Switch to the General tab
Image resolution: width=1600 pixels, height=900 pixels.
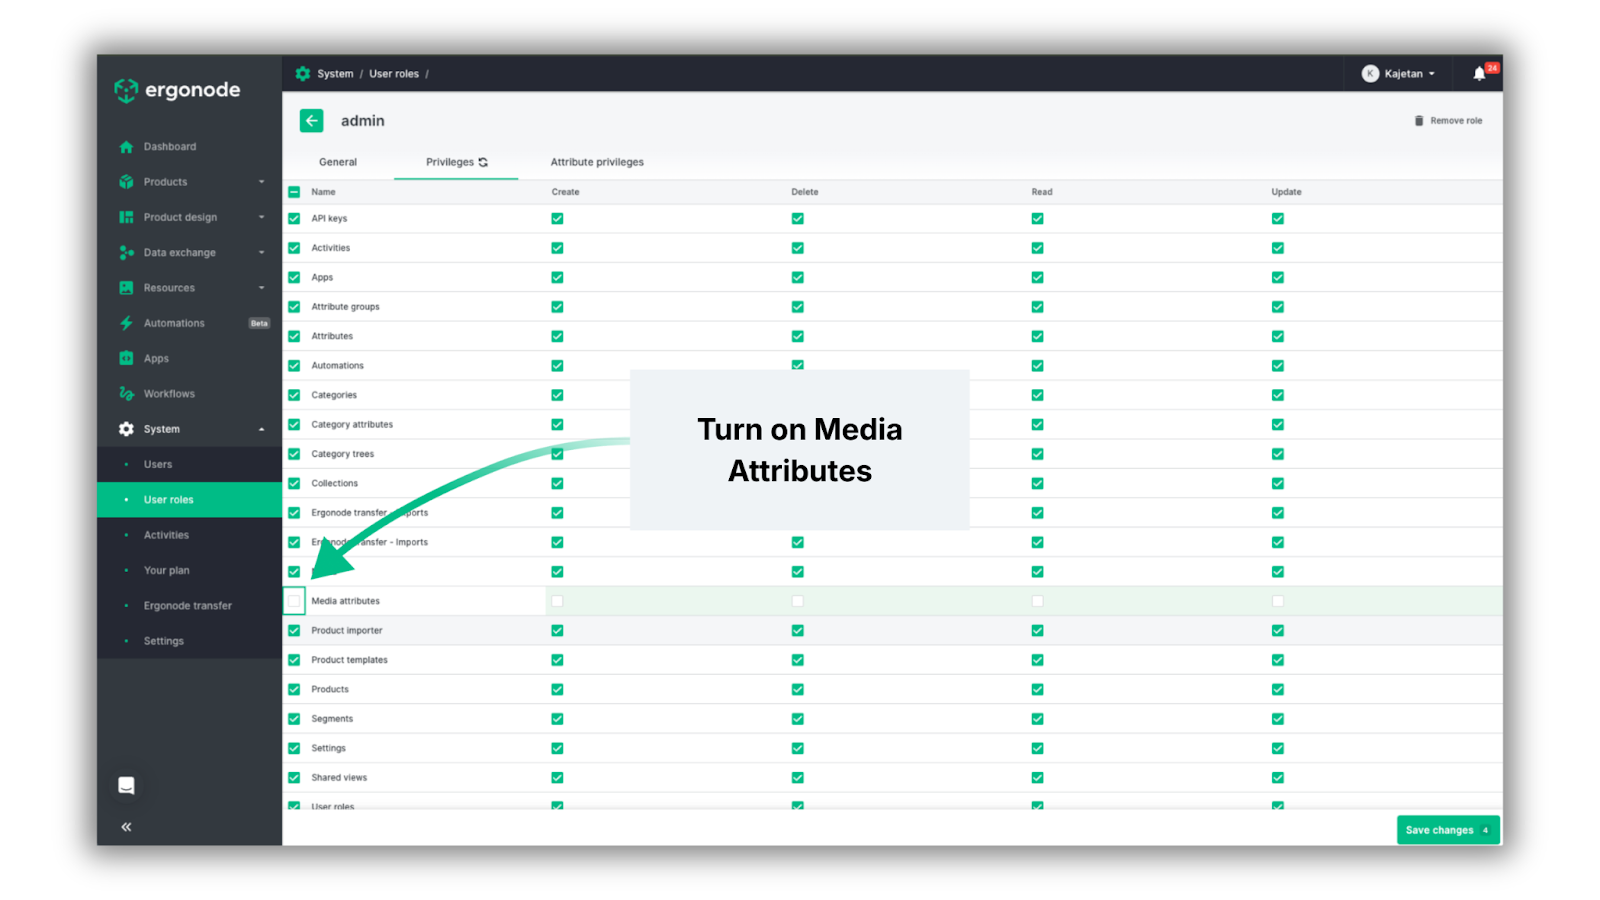pos(338,162)
